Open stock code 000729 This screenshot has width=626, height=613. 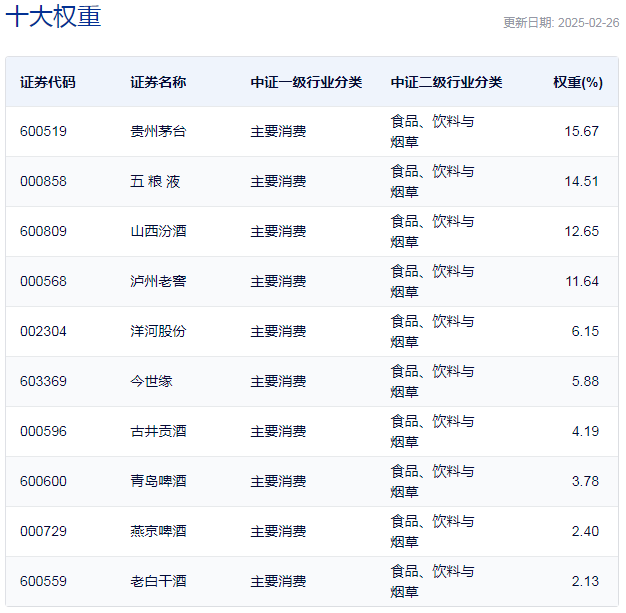click(43, 531)
